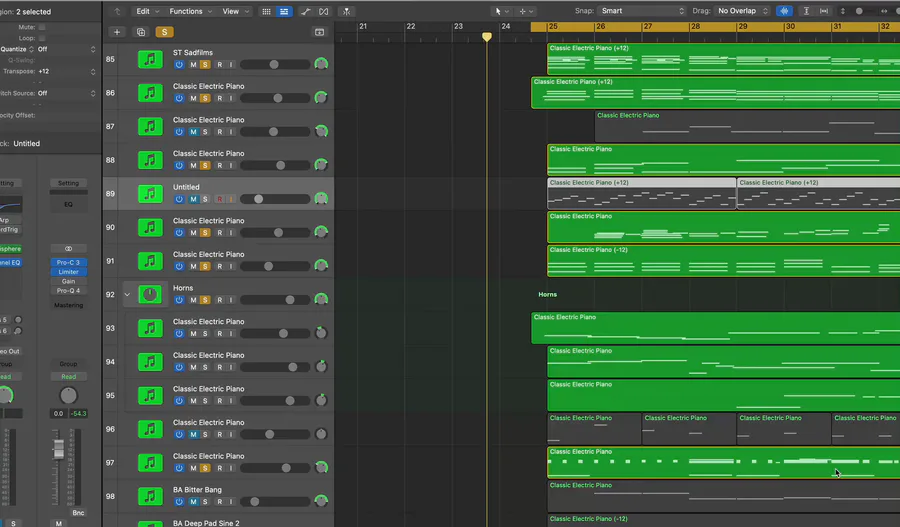This screenshot has height=527, width=900.
Task: Click the playhead marker in ruler
Action: pyautogui.click(x=487, y=37)
